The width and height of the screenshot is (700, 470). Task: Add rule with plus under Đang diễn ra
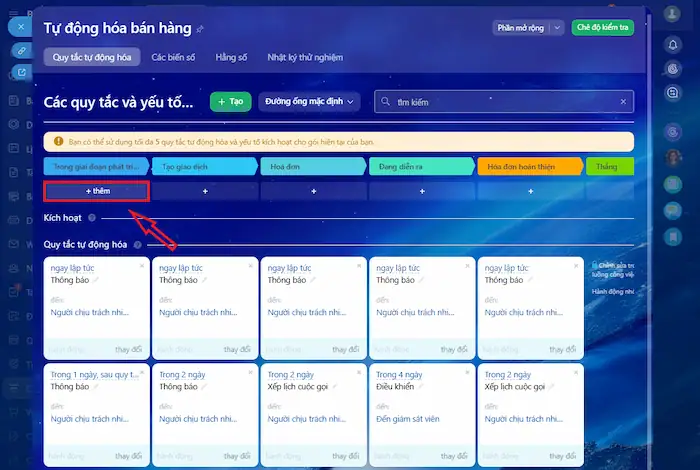pos(422,191)
